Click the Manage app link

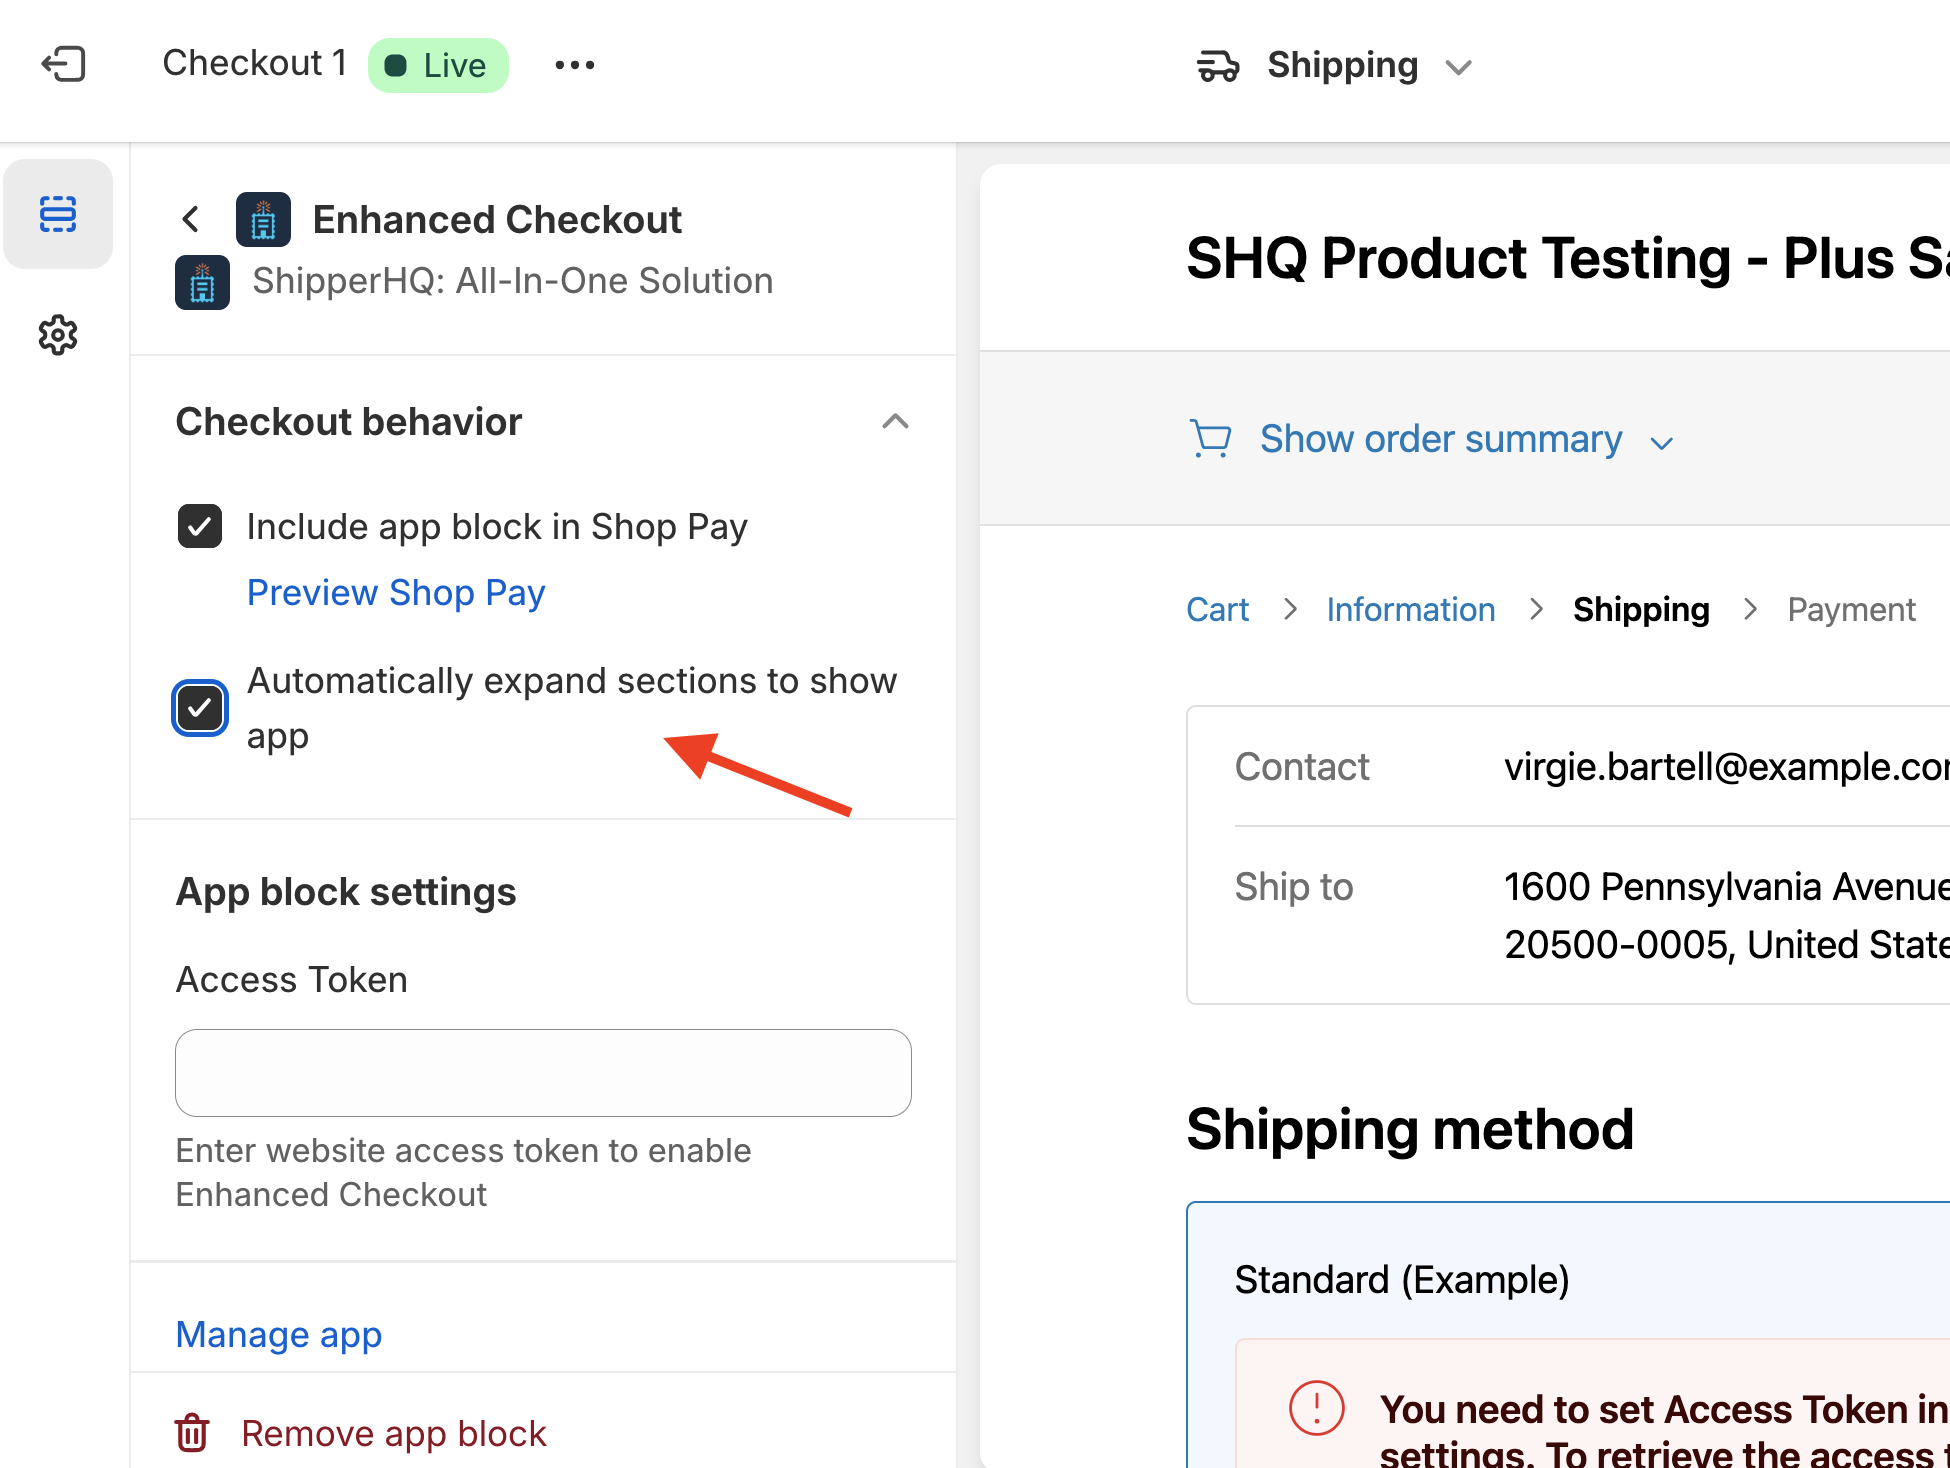tap(279, 1335)
